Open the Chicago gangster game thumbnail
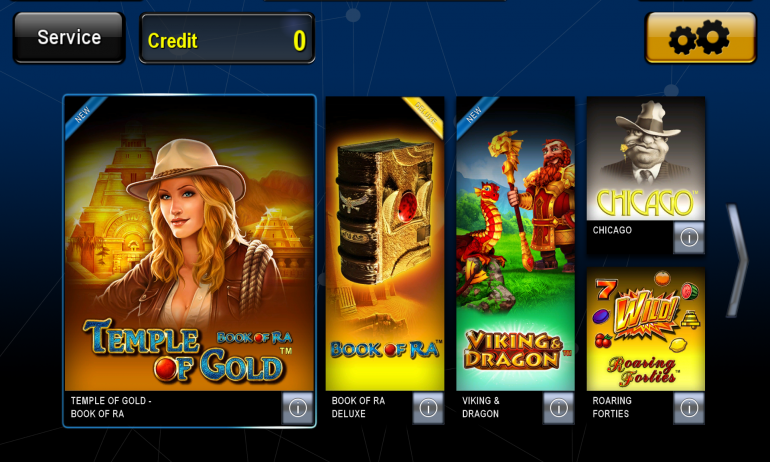The width and height of the screenshot is (770, 462). click(646, 159)
